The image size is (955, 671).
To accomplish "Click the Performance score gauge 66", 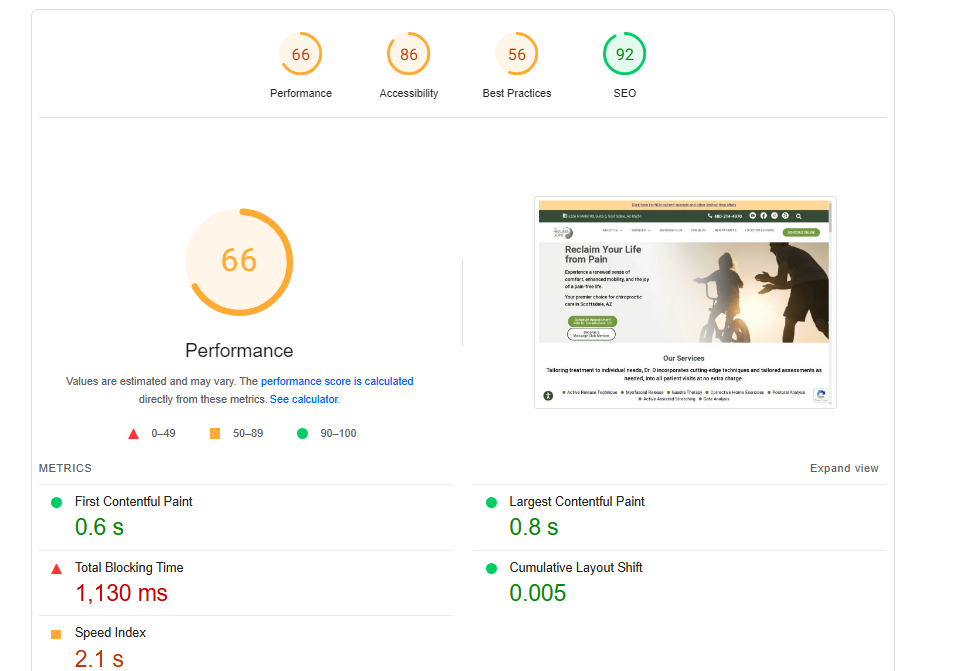I will [301, 55].
